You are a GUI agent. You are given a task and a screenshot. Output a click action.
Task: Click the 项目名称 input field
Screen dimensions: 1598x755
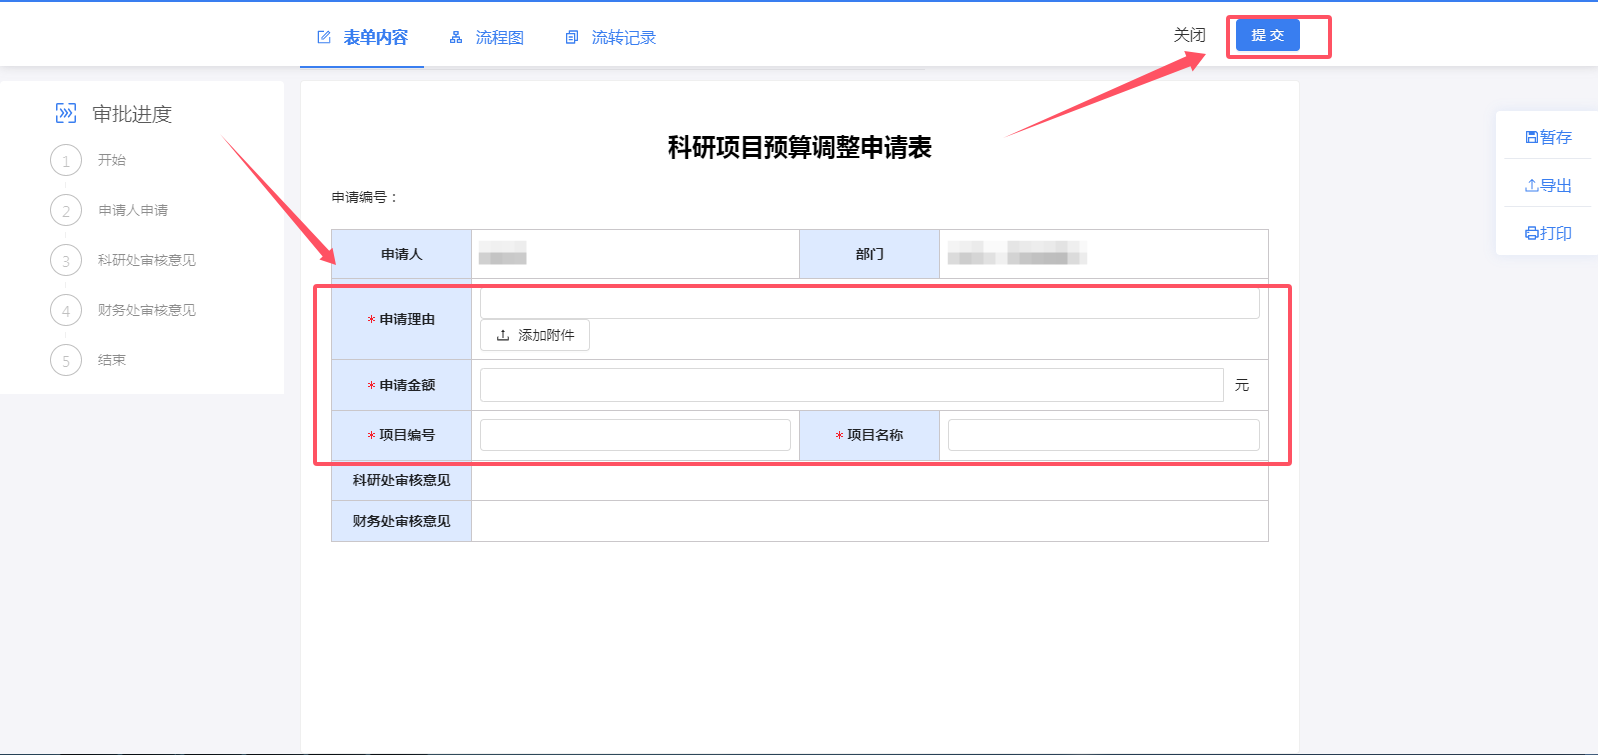pos(1103,435)
